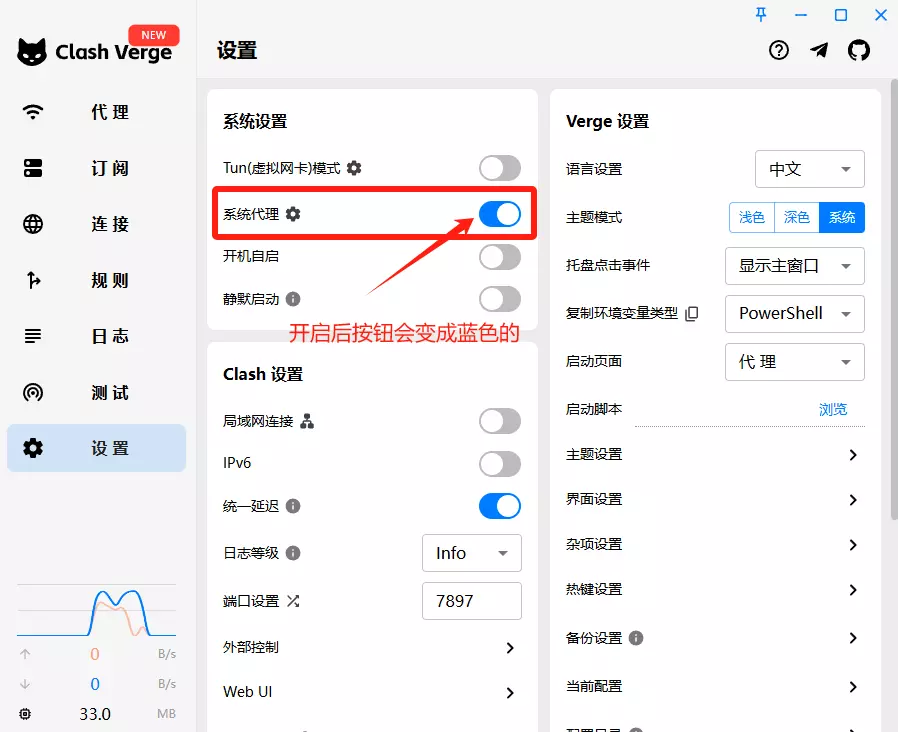This screenshot has height=732, width=898.
Task: Switch theme mode to 深色
Action: [796, 217]
